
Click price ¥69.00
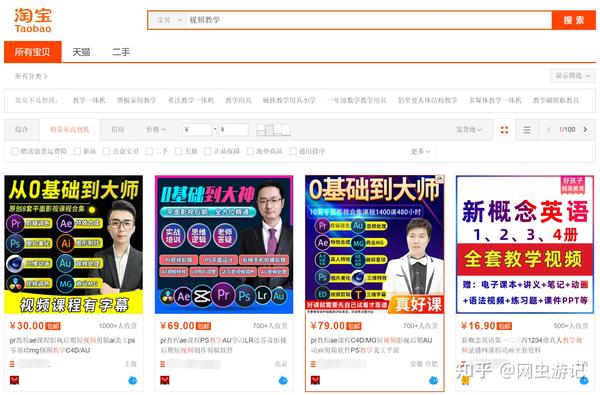click(x=177, y=326)
